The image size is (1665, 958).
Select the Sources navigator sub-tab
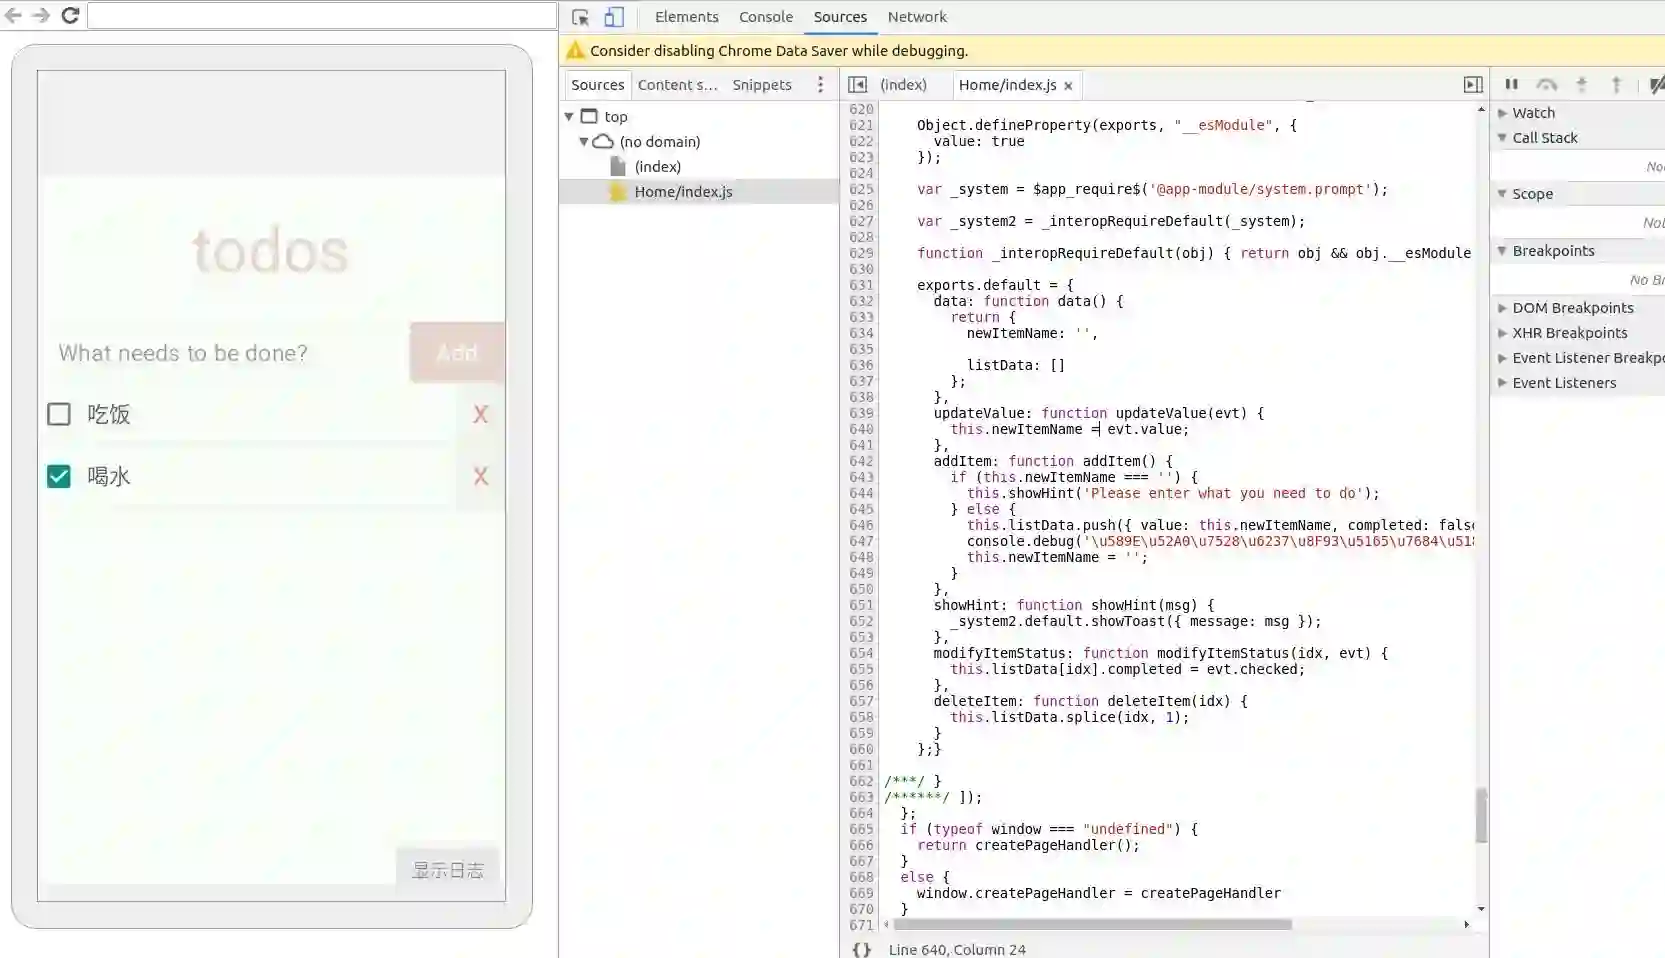click(598, 85)
